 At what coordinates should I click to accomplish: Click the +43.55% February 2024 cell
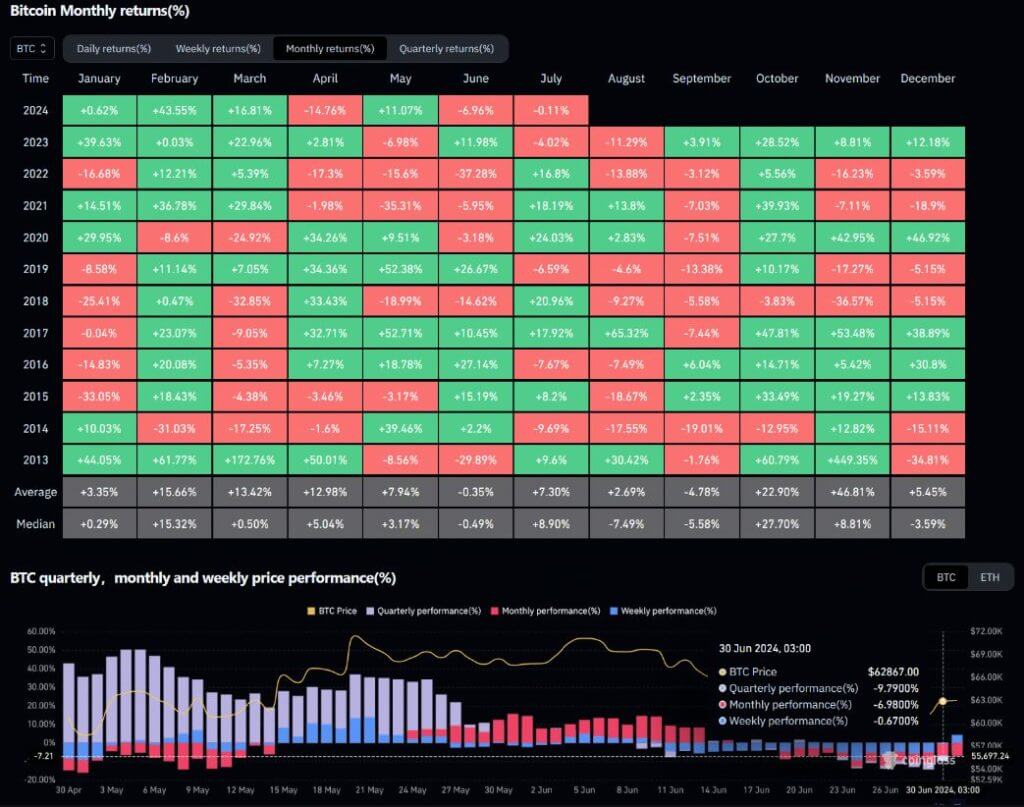coord(174,110)
